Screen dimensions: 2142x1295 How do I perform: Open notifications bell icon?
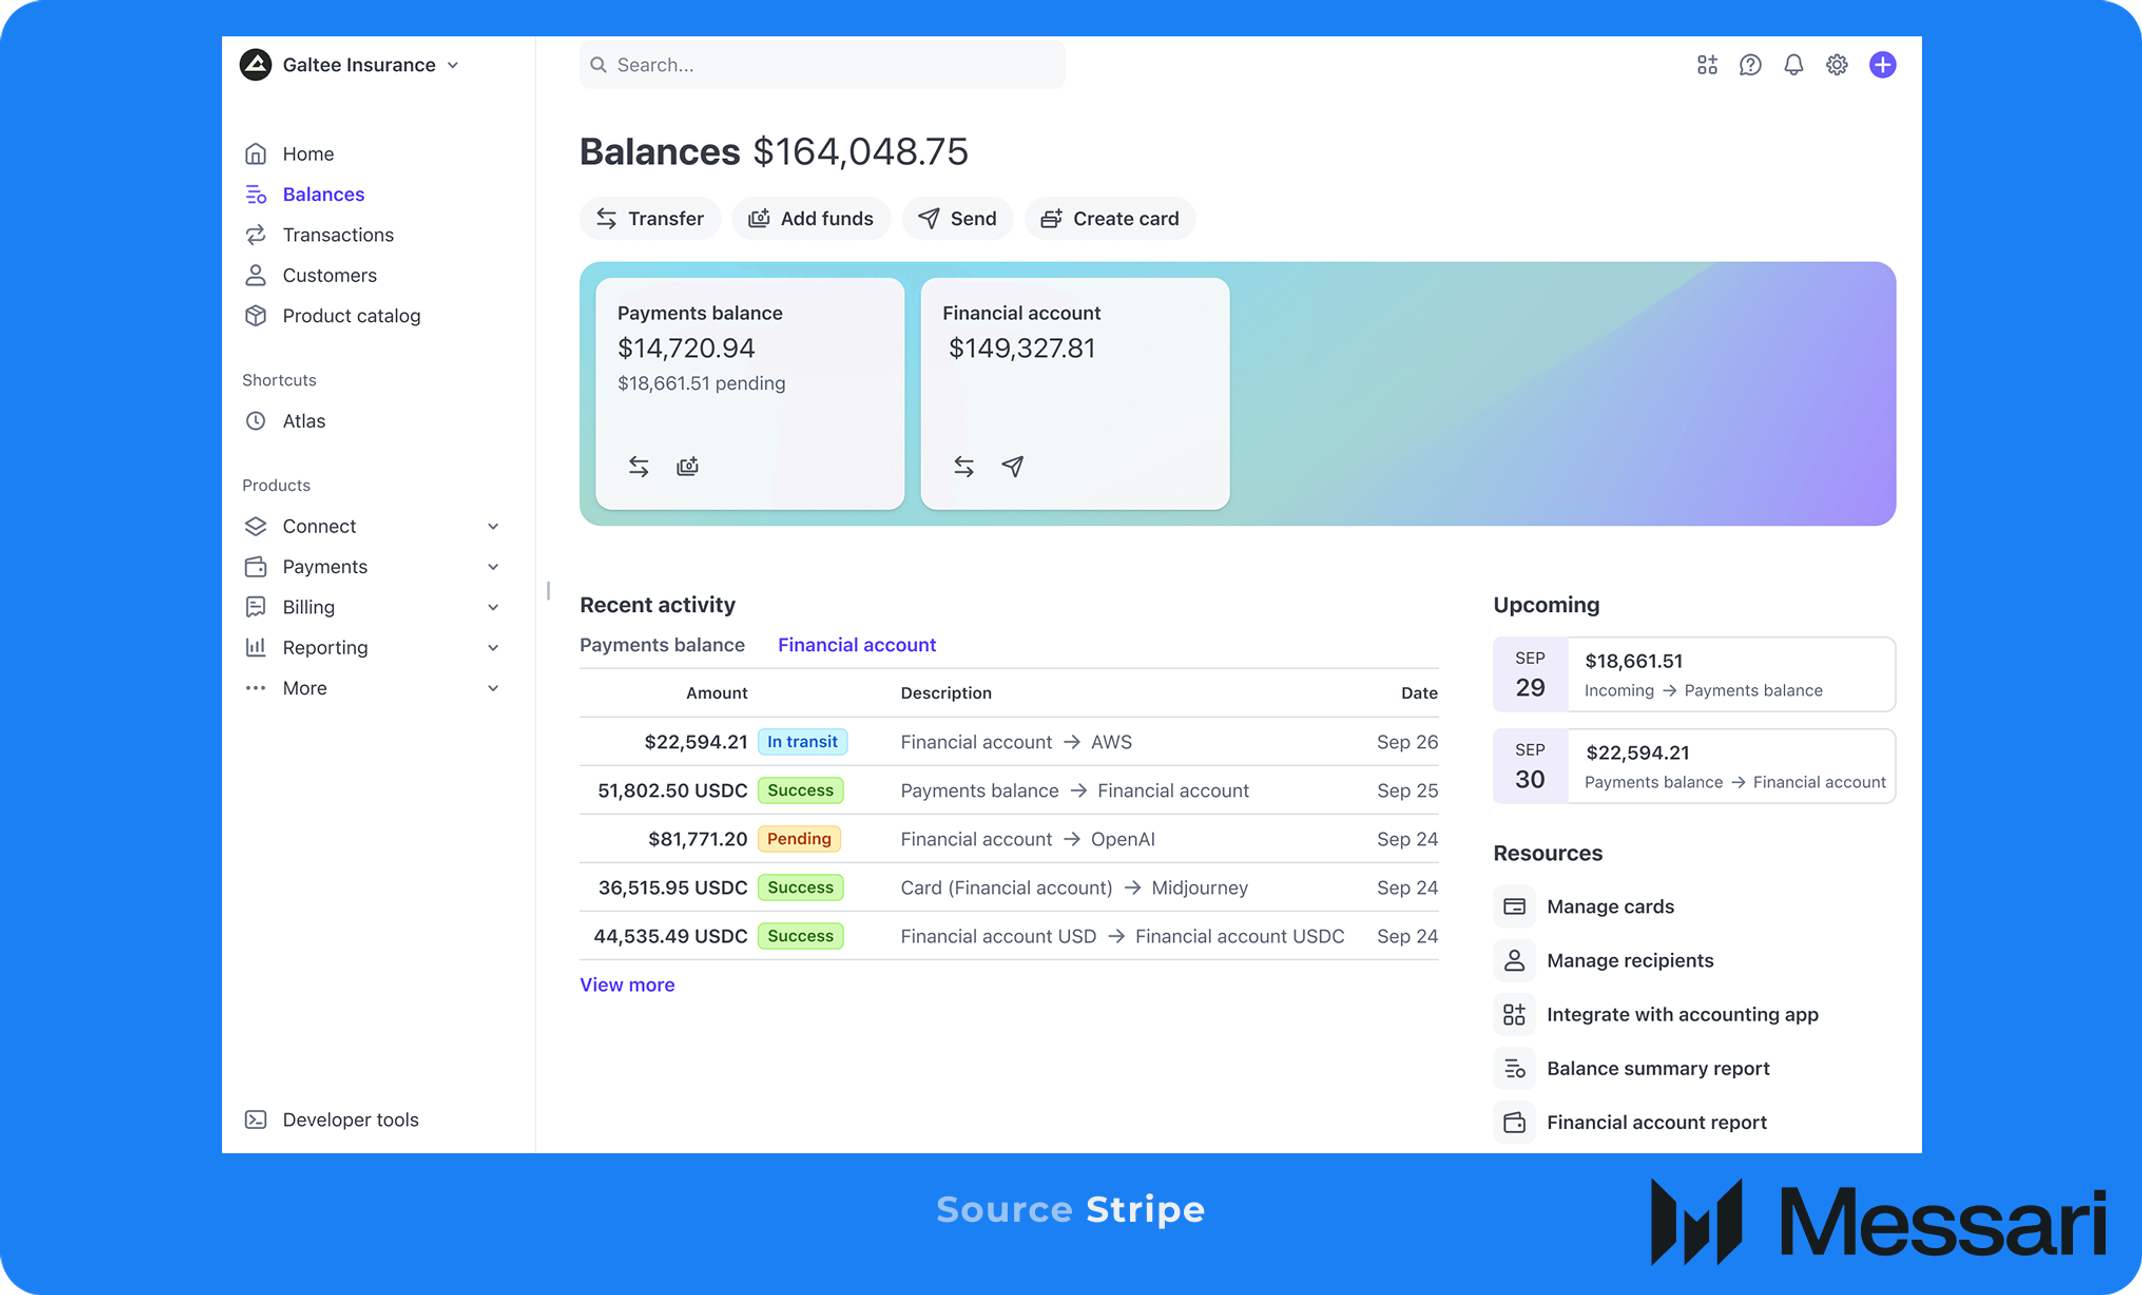coord(1793,65)
